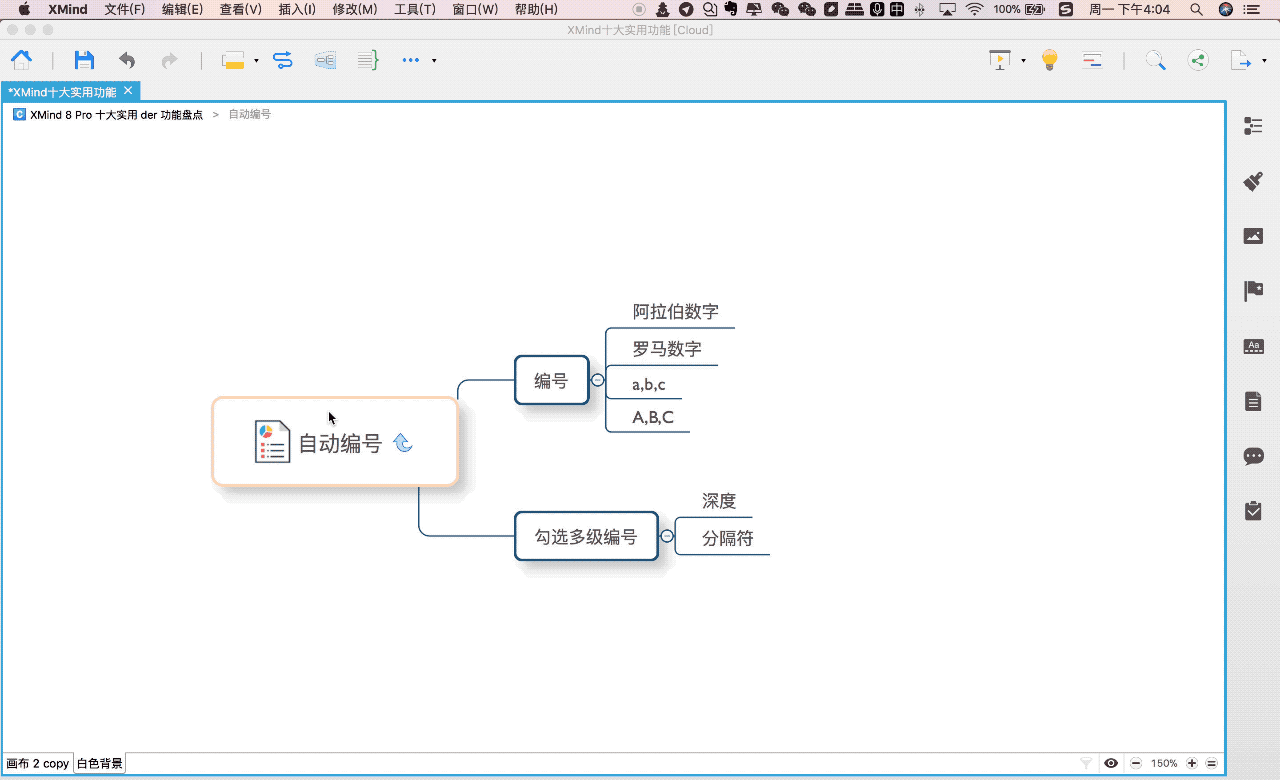Insert a Summary using the toolbar icon
This screenshot has height=780, width=1280.
(x=367, y=60)
